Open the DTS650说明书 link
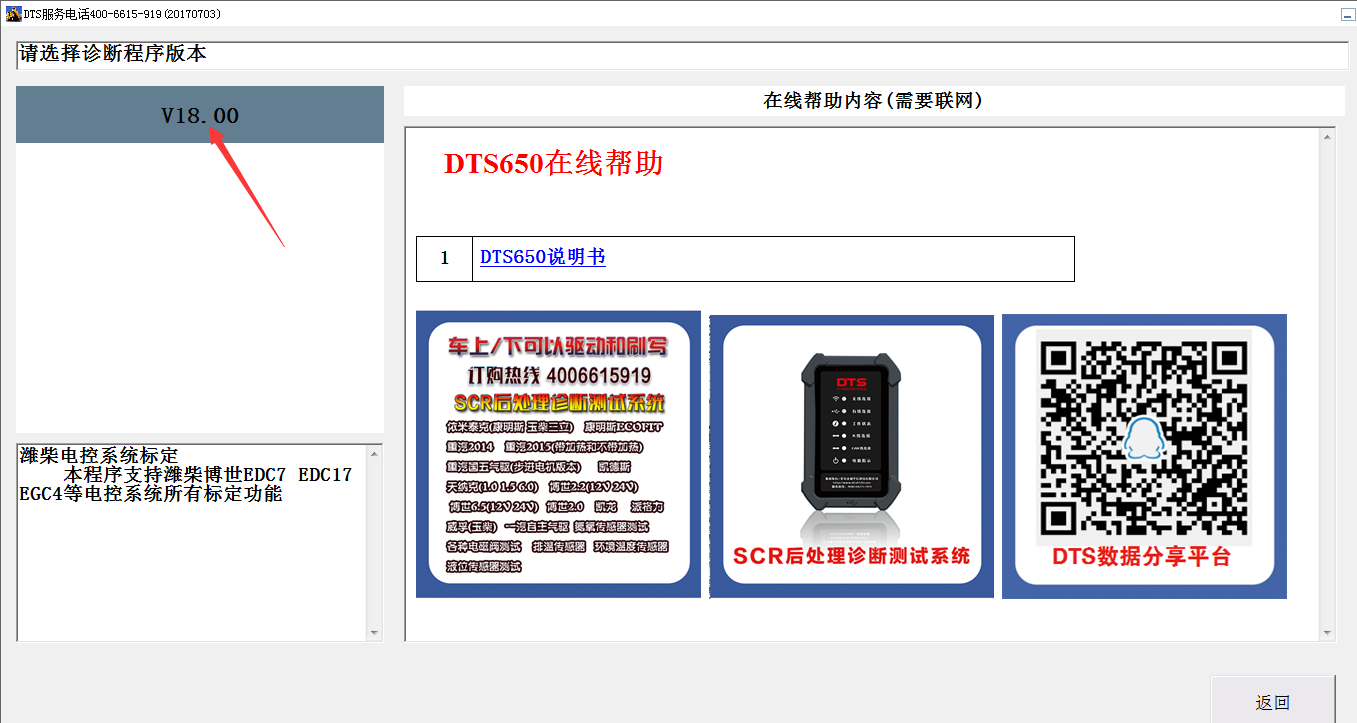The width and height of the screenshot is (1357, 723). click(x=542, y=257)
